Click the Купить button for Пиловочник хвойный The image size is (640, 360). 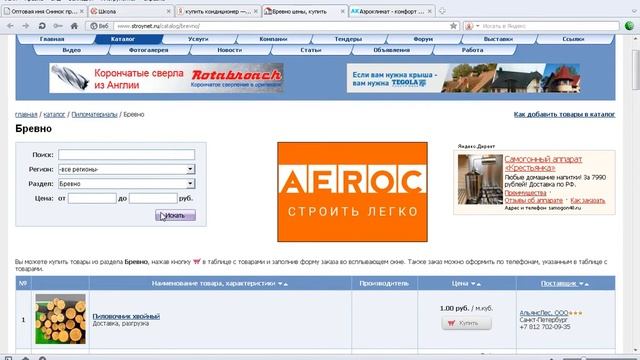tap(467, 323)
